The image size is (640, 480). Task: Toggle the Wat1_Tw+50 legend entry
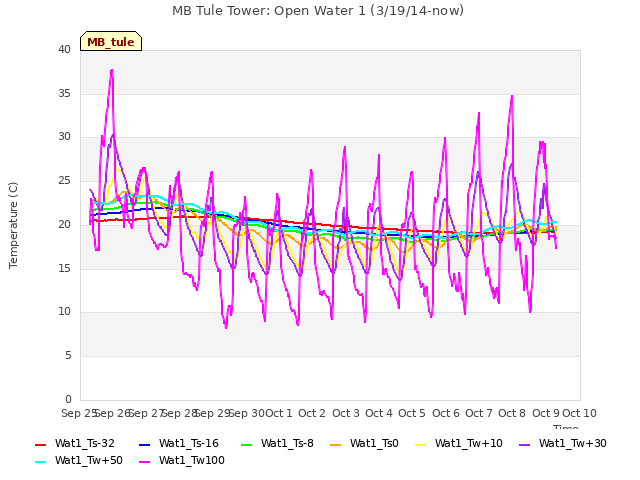point(79,461)
